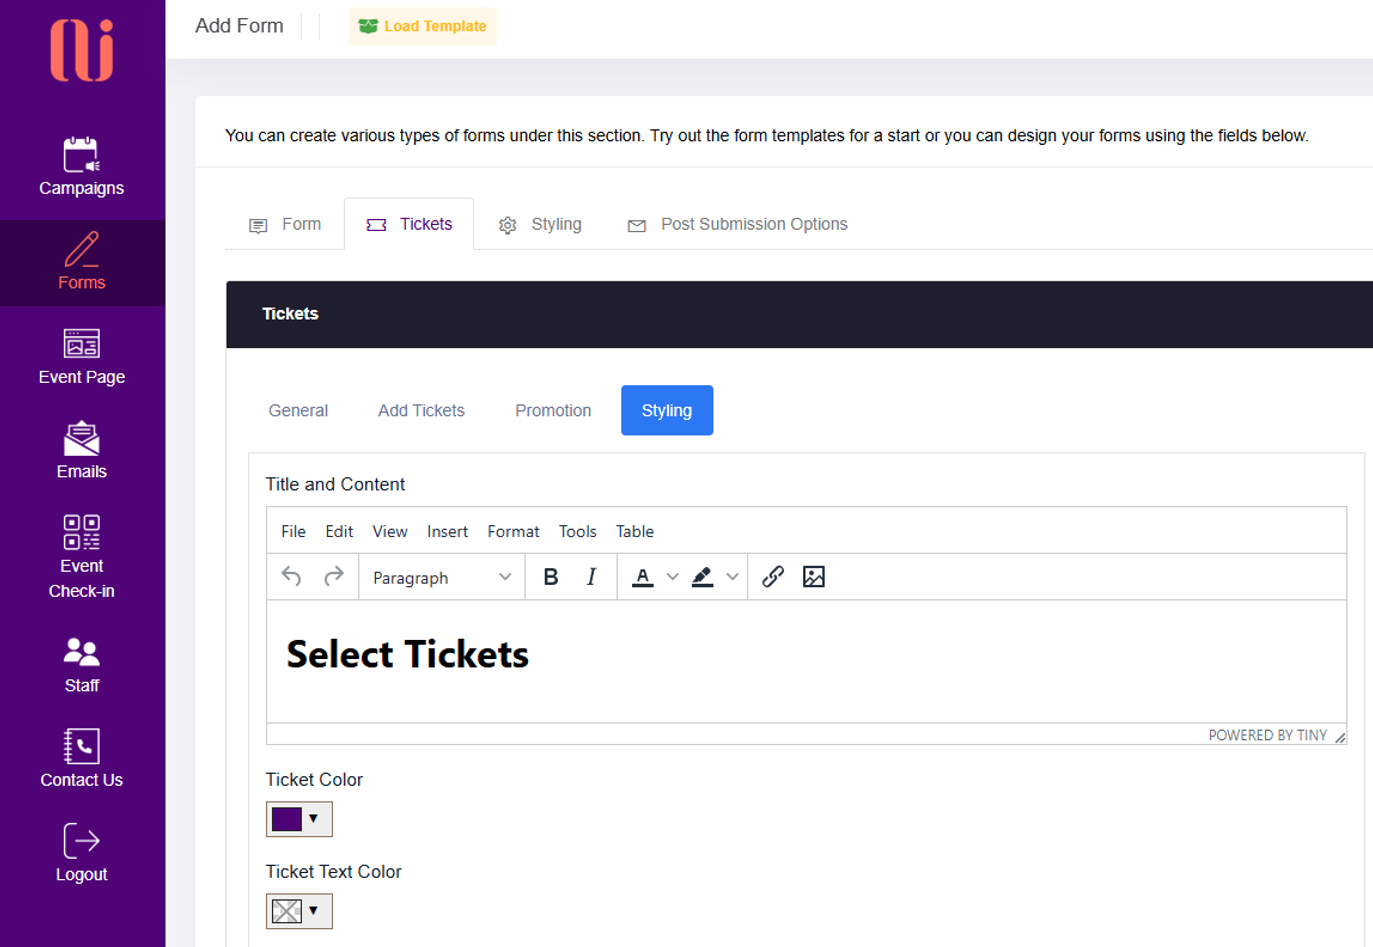Click the Contact Us phonebook icon
The image size is (1373, 947).
(x=81, y=746)
